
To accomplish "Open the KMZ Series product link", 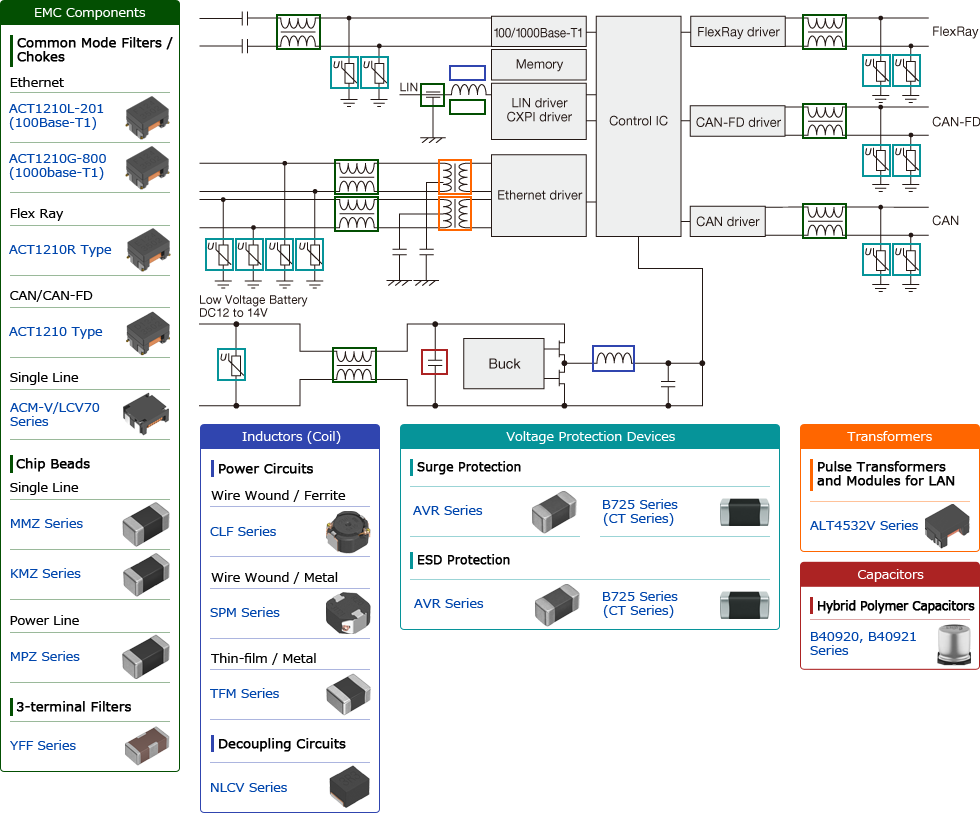I will [x=45, y=573].
